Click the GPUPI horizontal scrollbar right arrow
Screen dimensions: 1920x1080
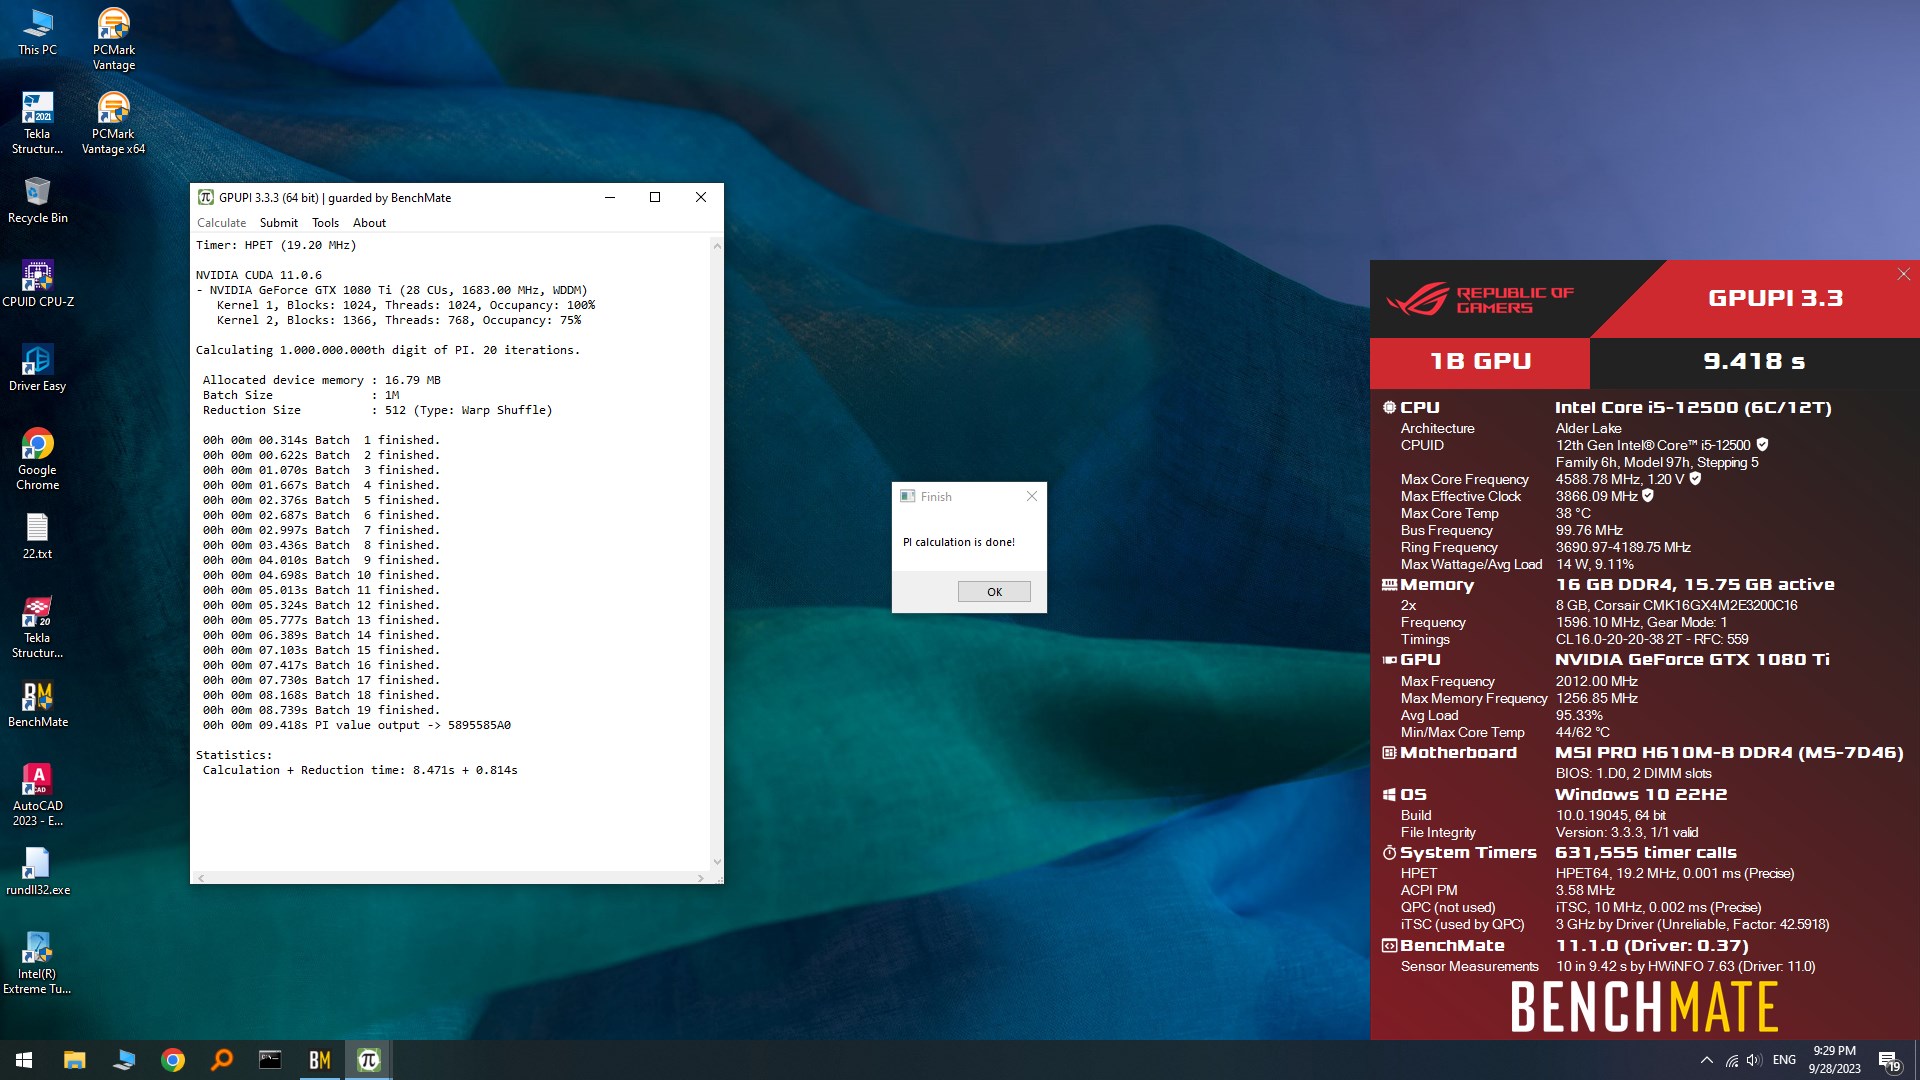click(x=700, y=878)
